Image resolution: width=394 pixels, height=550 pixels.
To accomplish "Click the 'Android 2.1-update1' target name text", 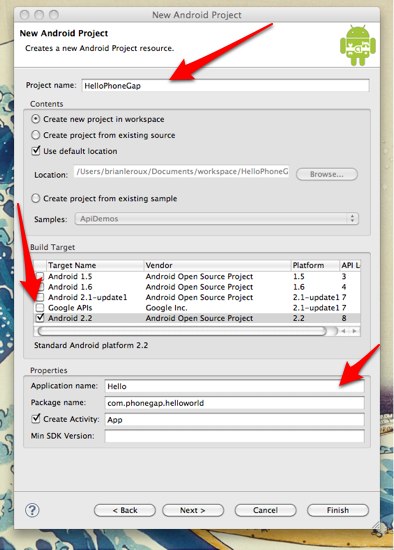I will pyautogui.click(x=87, y=297).
